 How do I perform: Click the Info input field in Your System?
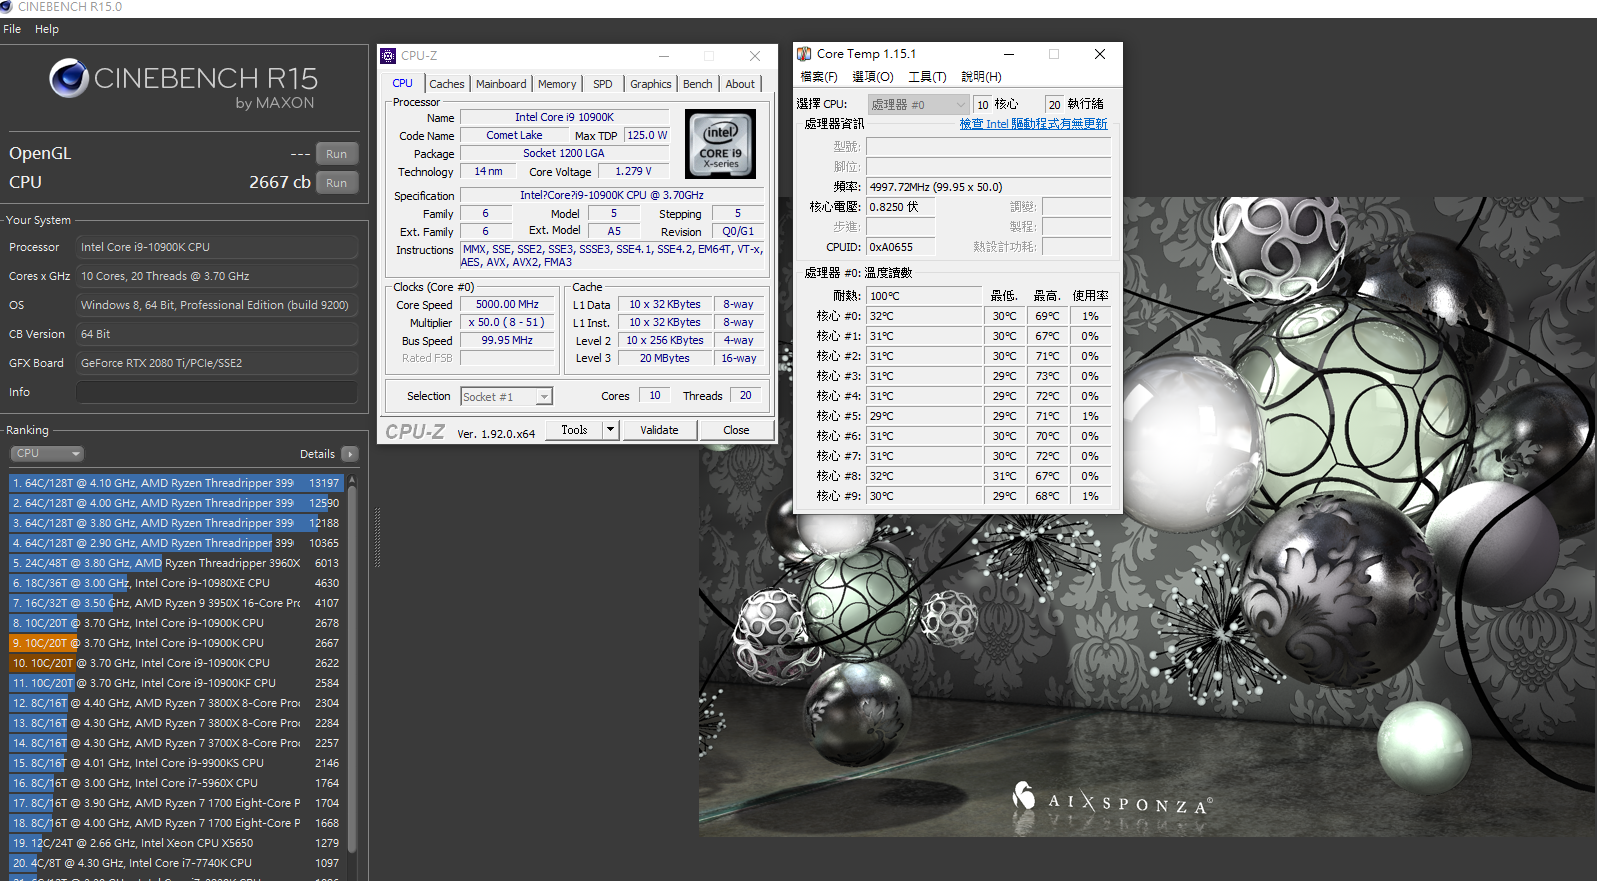pyautogui.click(x=217, y=392)
